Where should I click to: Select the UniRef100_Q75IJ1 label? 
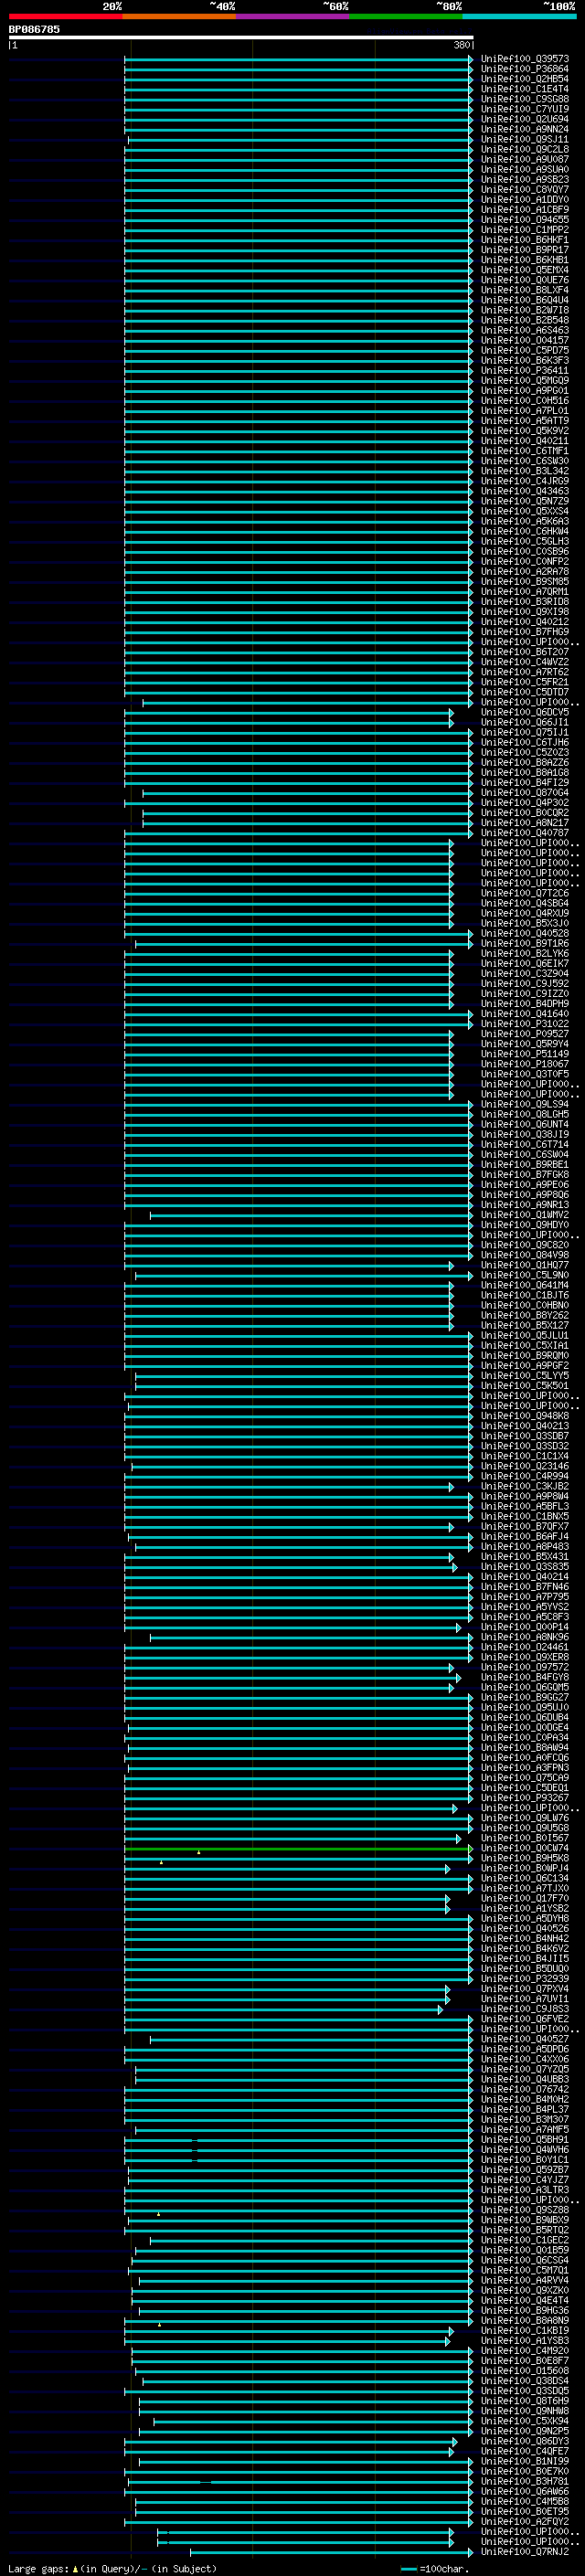point(525,732)
